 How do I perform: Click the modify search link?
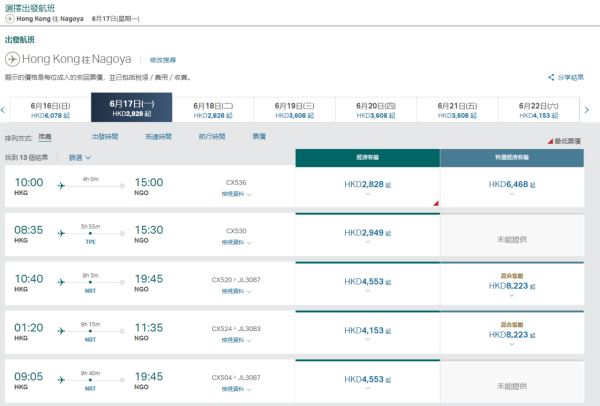162,59
